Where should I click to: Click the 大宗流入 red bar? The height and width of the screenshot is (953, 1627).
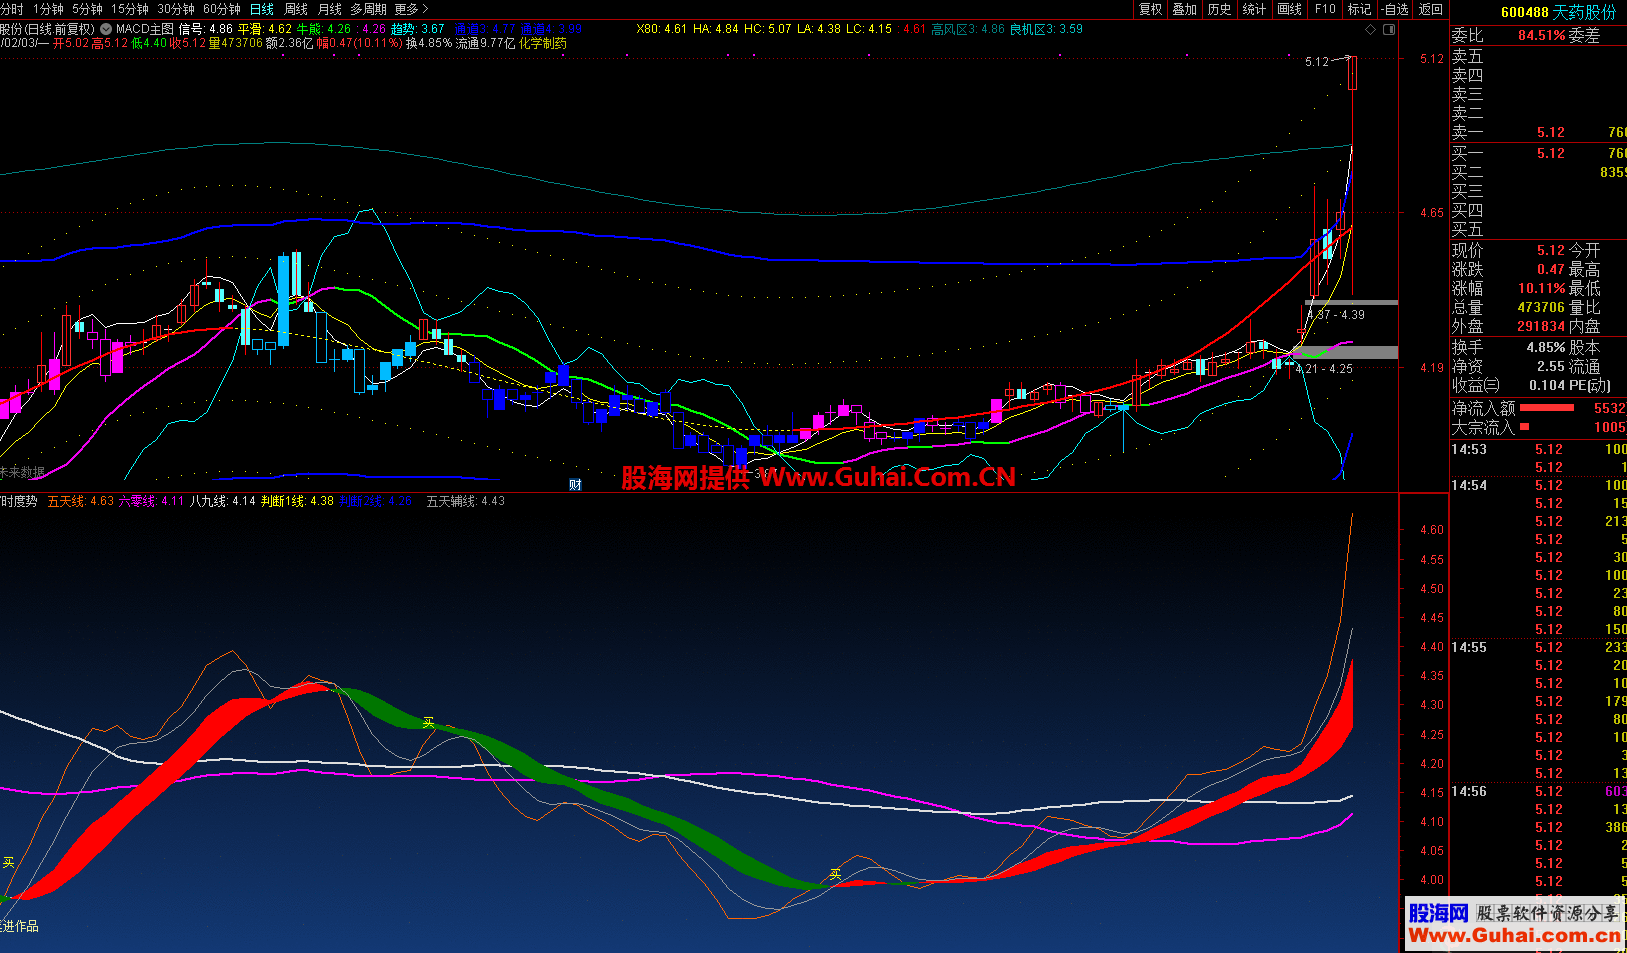click(x=1524, y=427)
